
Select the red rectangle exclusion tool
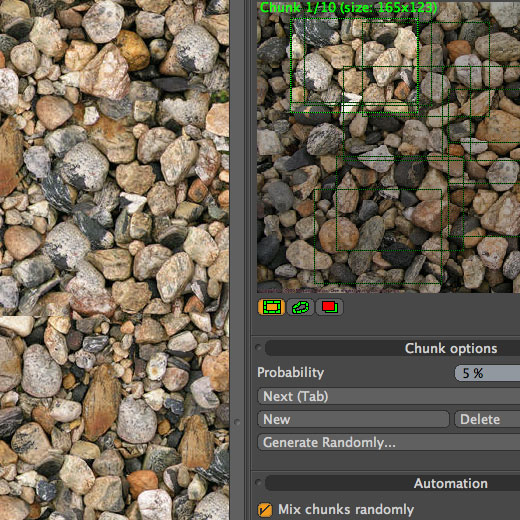point(329,307)
